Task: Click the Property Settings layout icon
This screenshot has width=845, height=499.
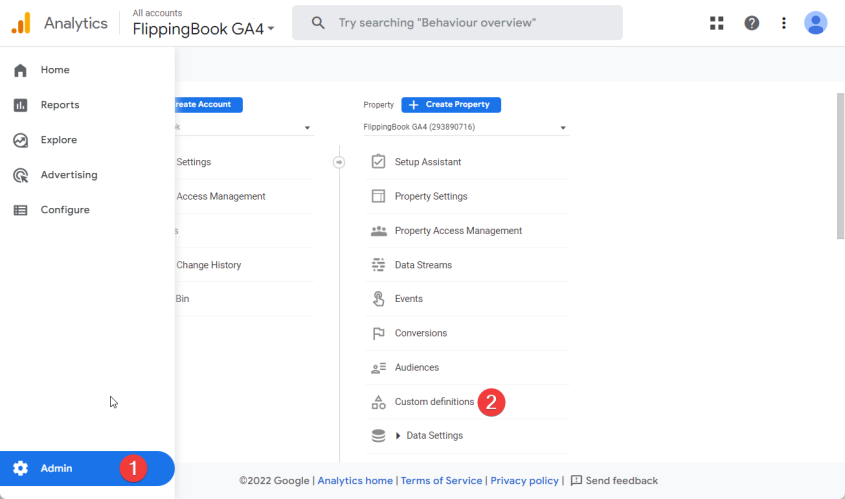Action: pyautogui.click(x=378, y=196)
